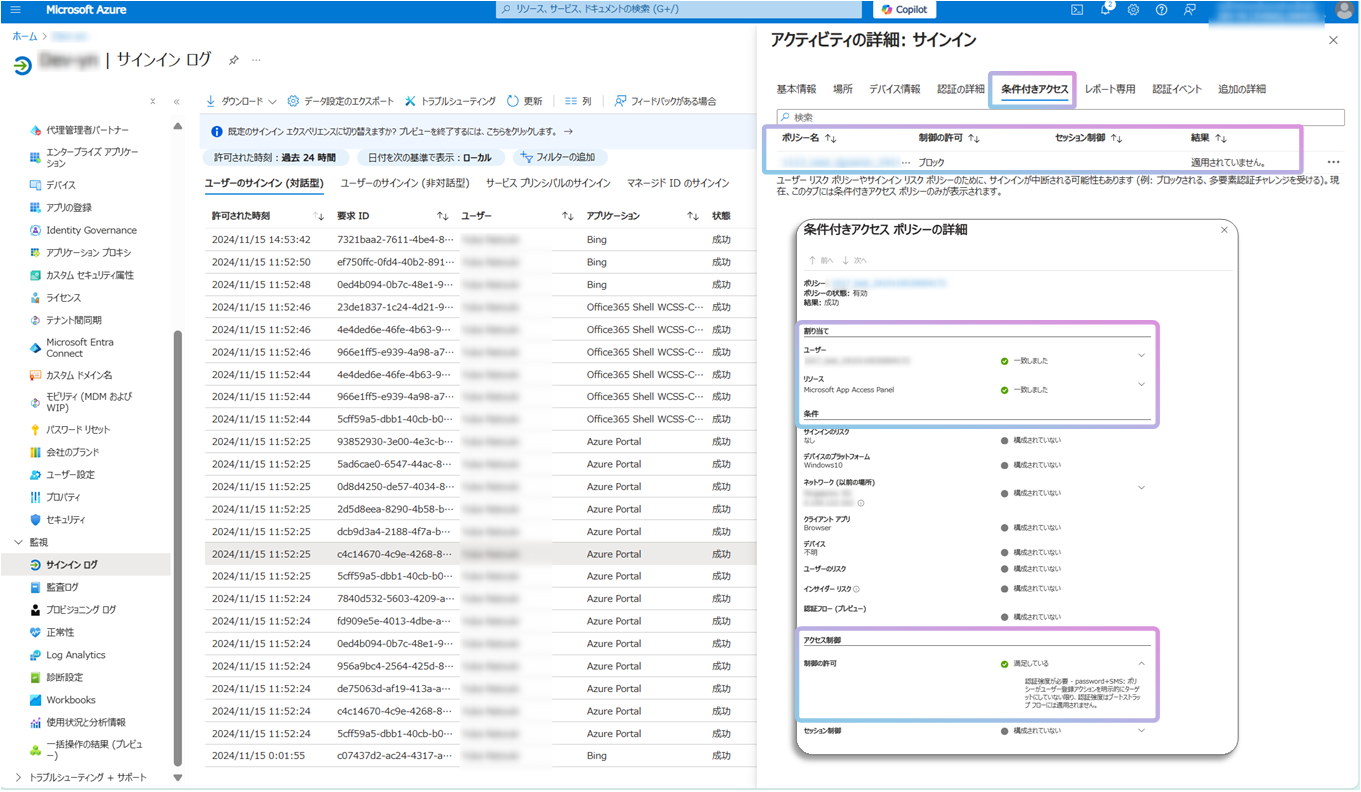Click sidebar scrollbar down arrow
Screen dimensions: 1361x792
tap(178, 777)
